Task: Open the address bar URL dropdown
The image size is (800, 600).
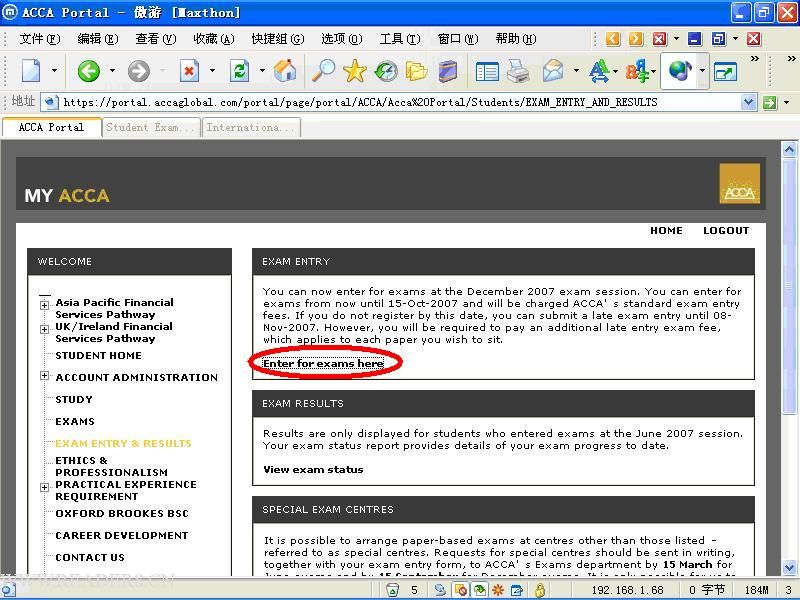Action: [748, 102]
